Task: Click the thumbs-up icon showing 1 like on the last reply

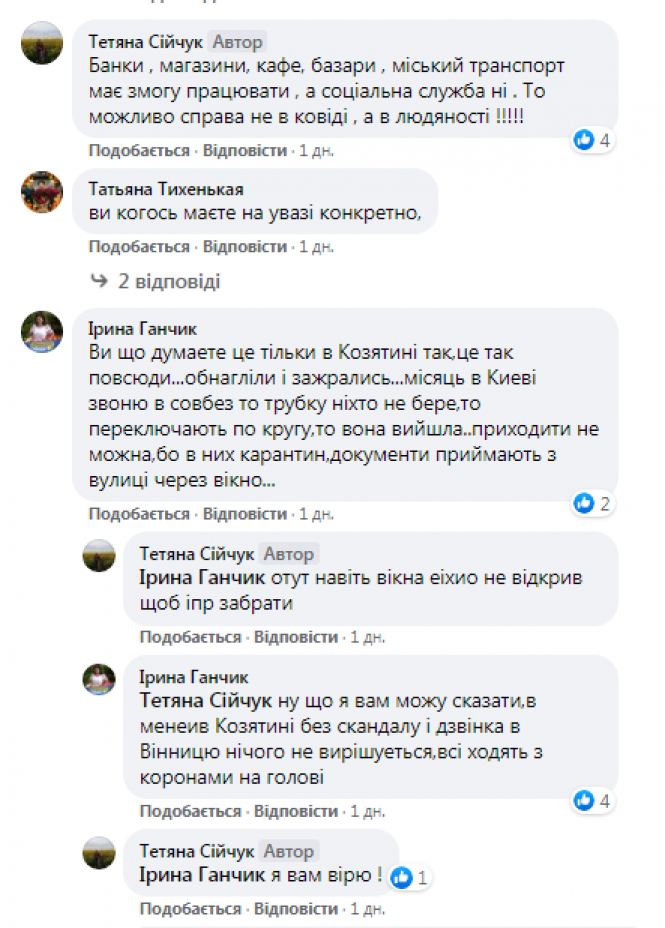Action: point(401,875)
